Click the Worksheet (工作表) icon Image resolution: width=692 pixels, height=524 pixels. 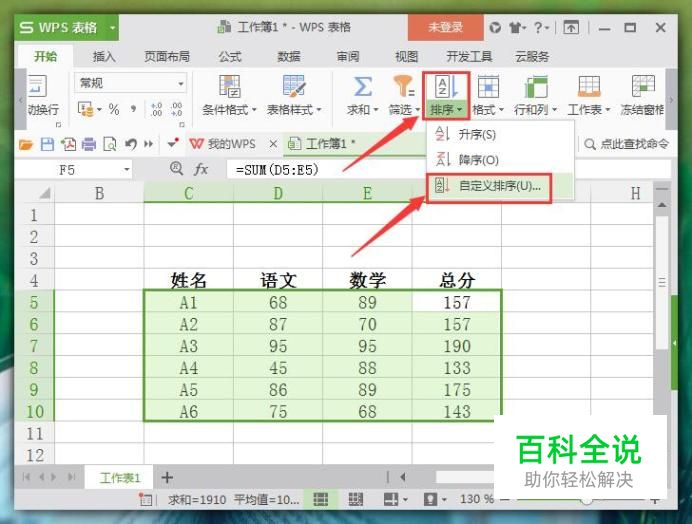tap(589, 87)
